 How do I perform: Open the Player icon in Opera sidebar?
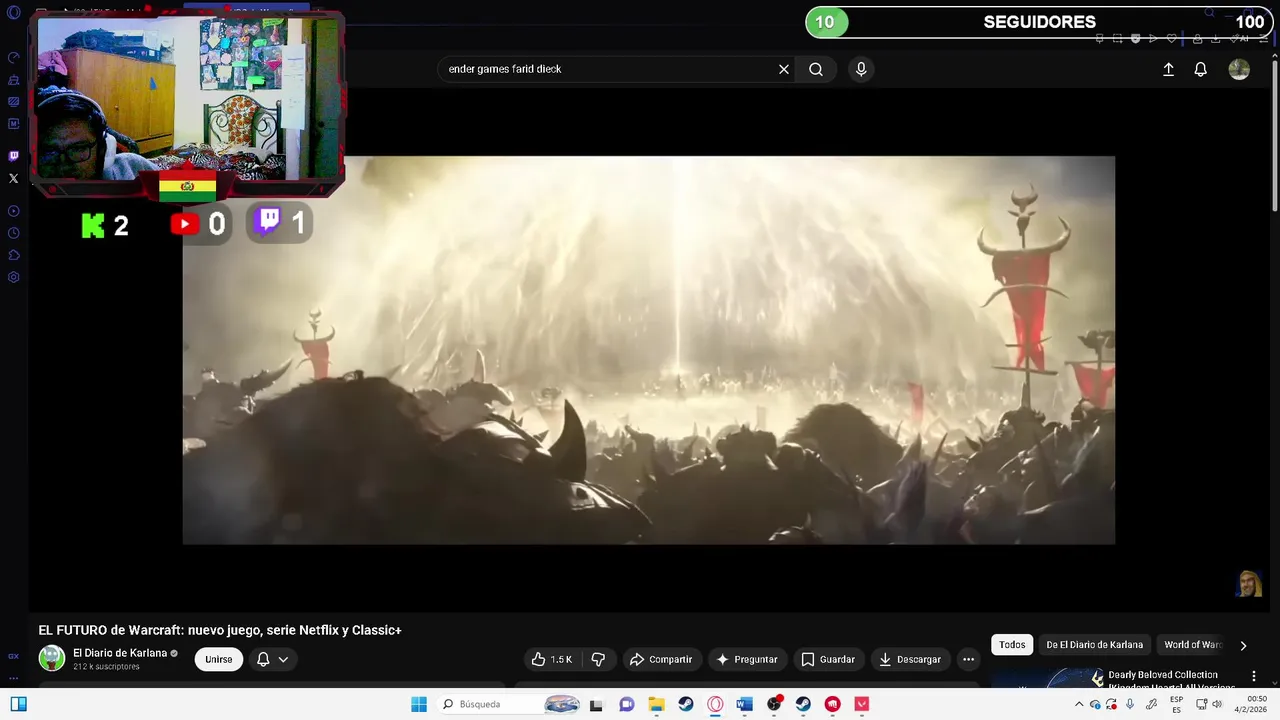pyautogui.click(x=14, y=211)
